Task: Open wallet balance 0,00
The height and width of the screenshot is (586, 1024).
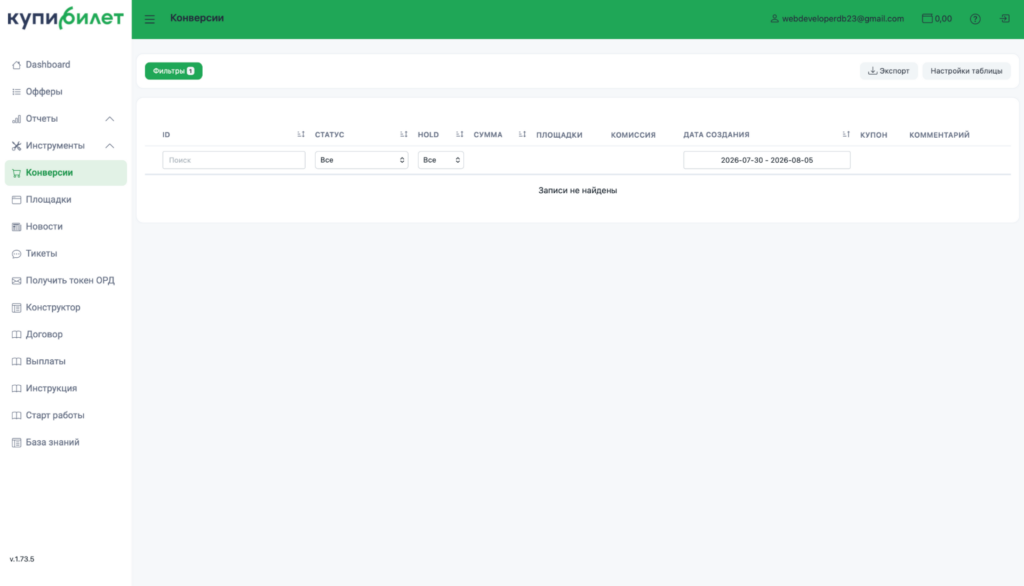Action: 936,19
